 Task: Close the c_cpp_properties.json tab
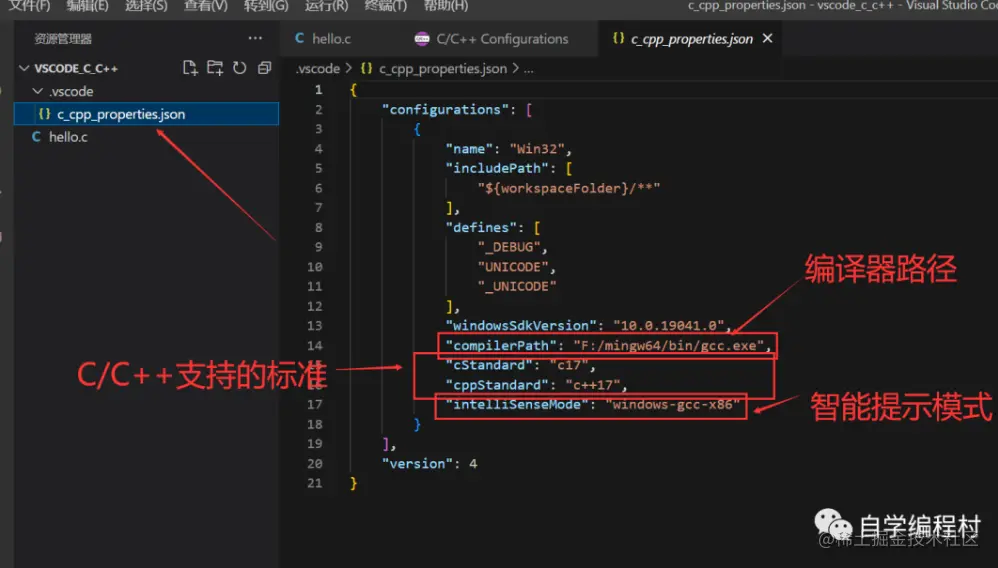pos(768,38)
